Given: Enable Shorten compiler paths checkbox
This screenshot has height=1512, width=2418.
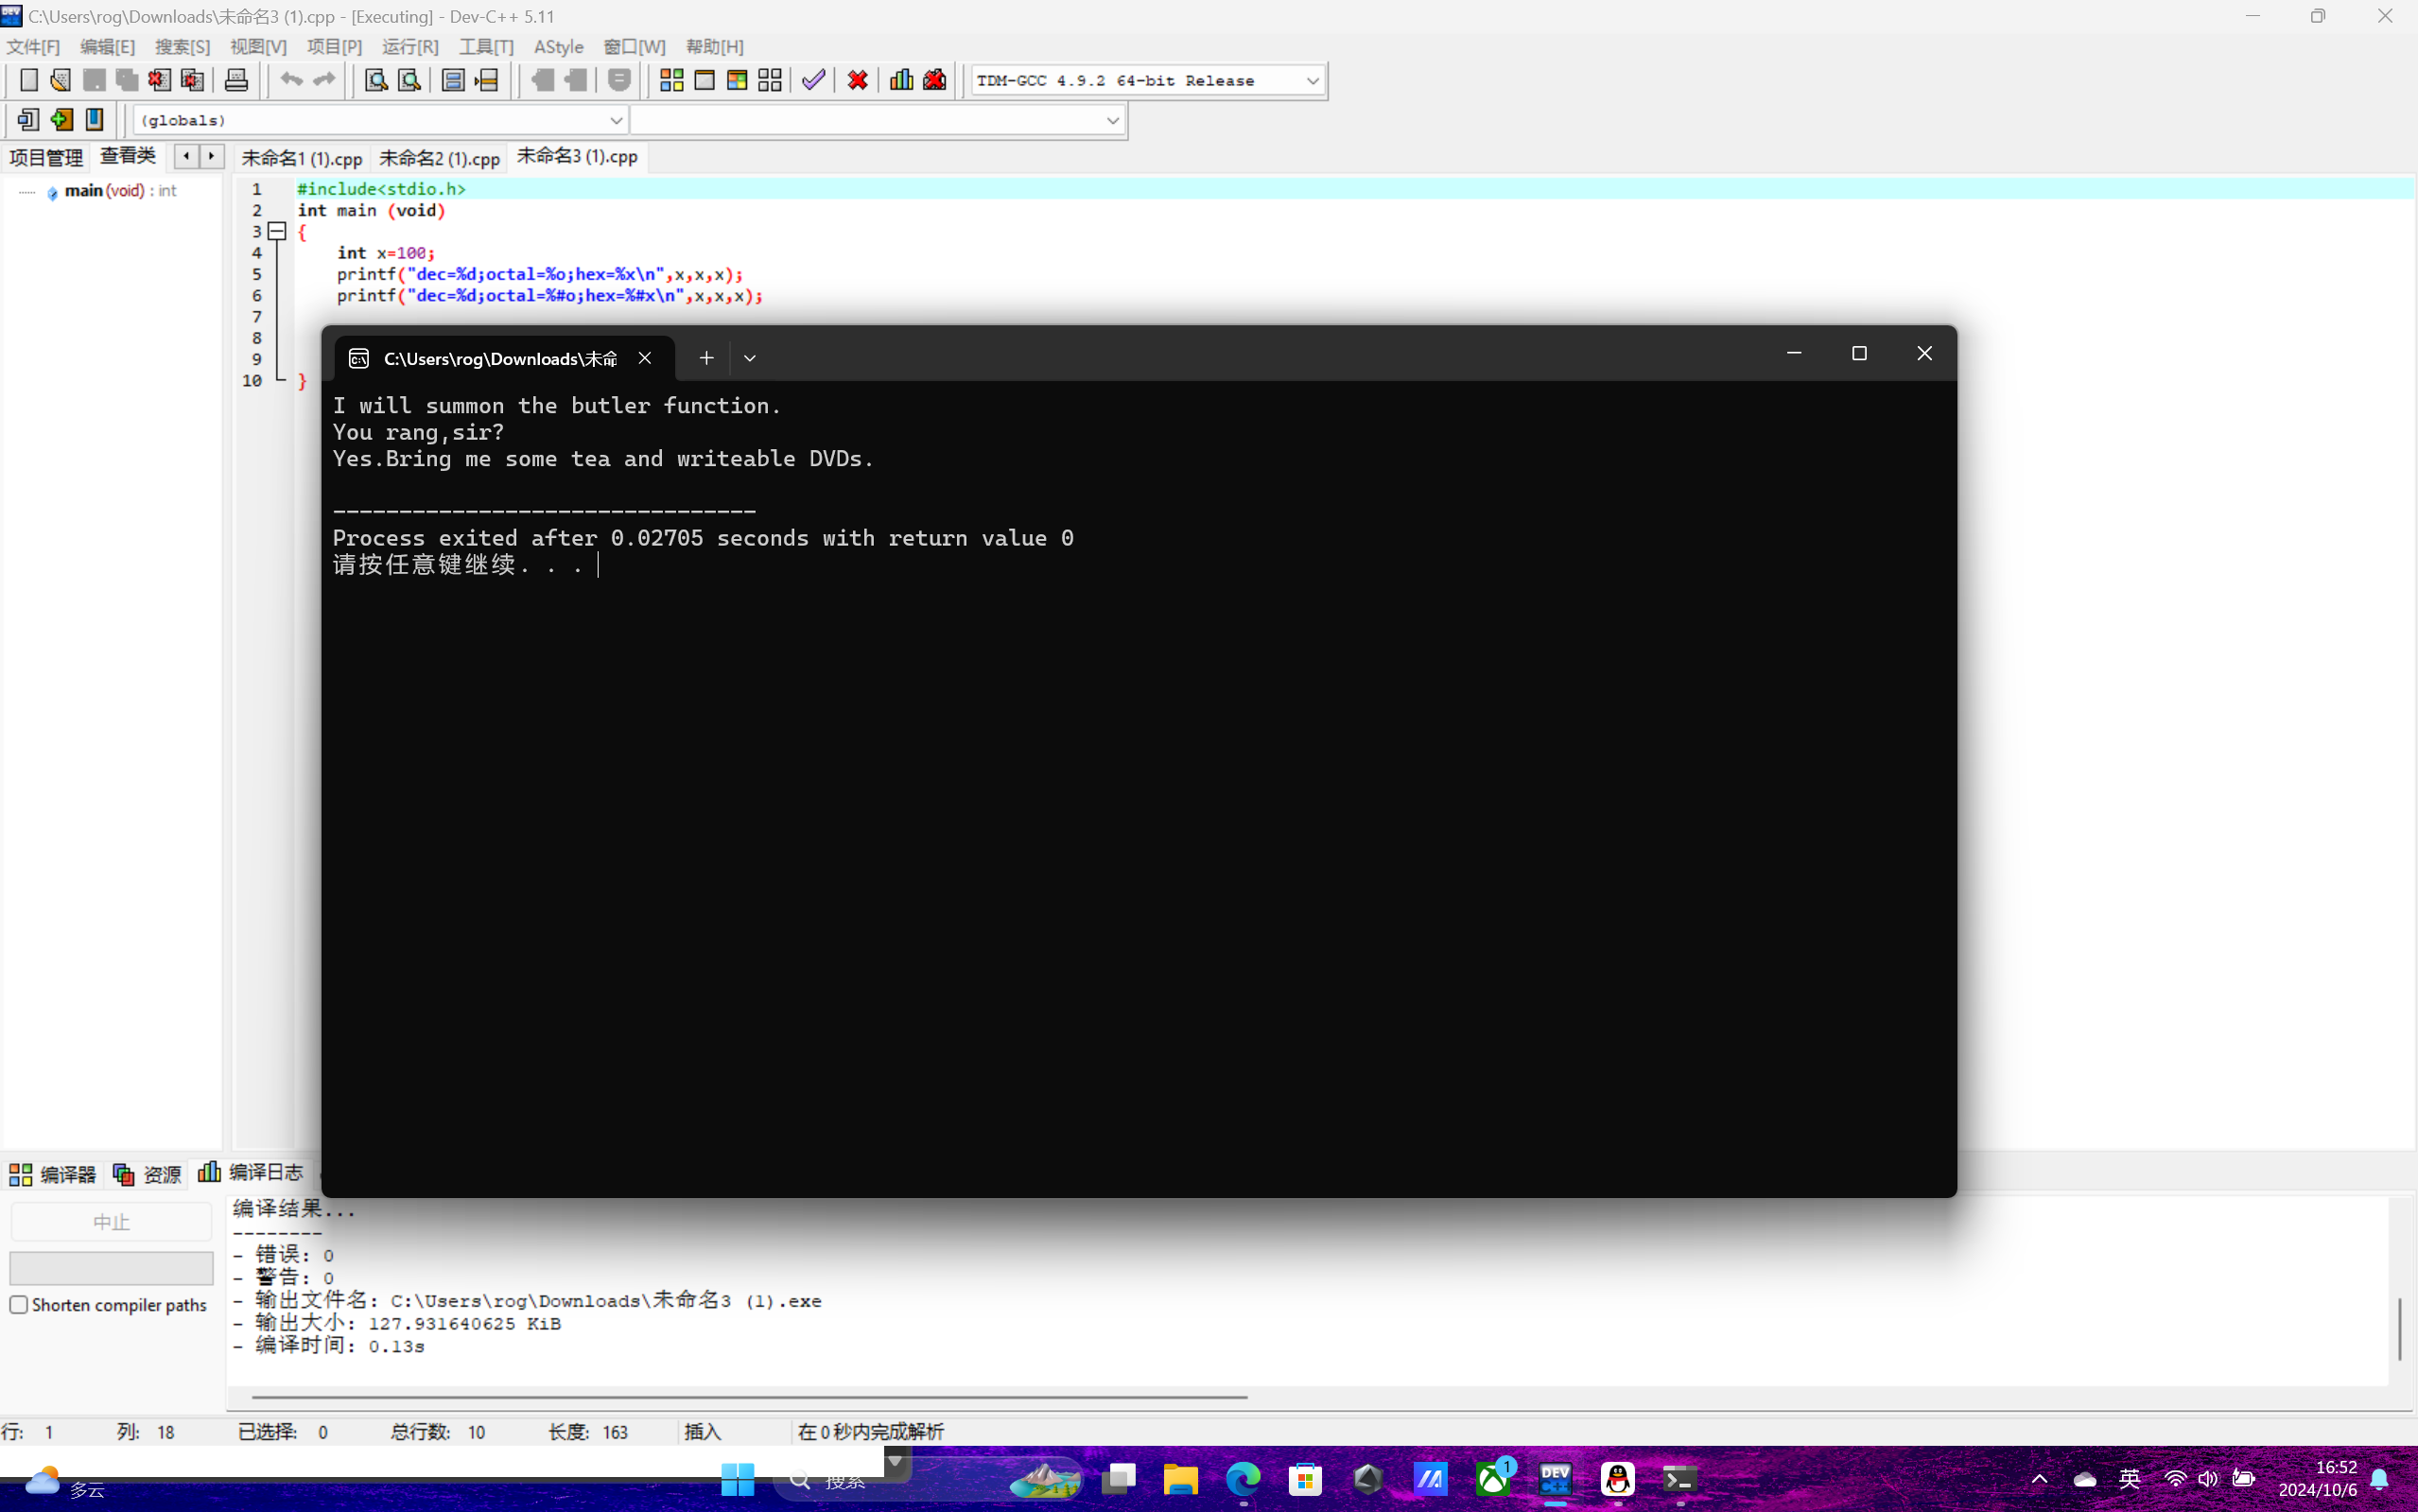Looking at the screenshot, I should coord(19,1305).
